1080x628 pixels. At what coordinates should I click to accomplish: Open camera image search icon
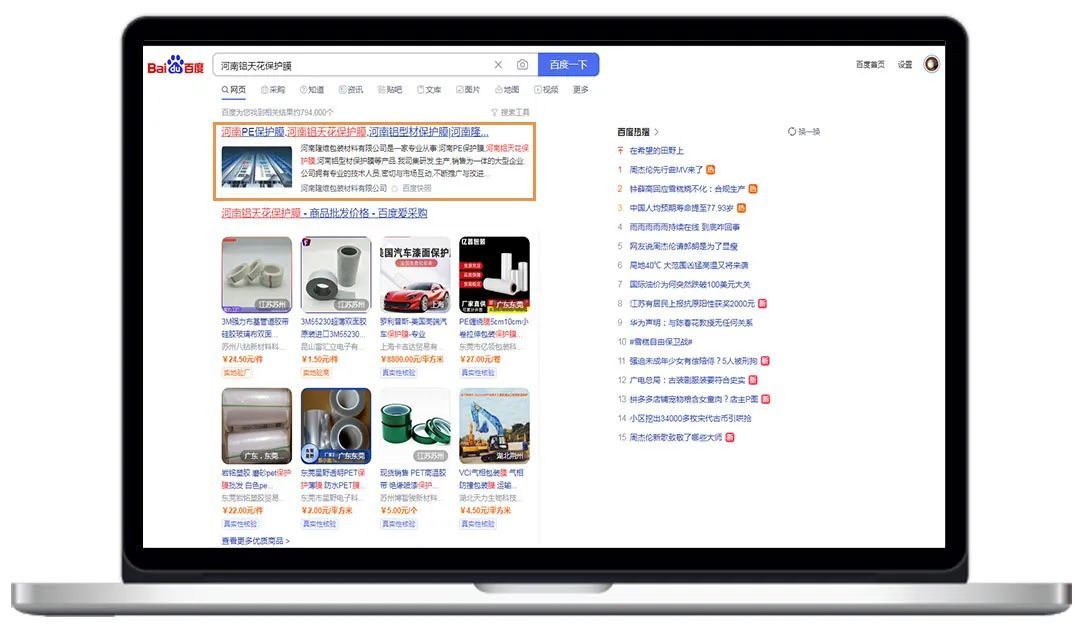point(522,65)
